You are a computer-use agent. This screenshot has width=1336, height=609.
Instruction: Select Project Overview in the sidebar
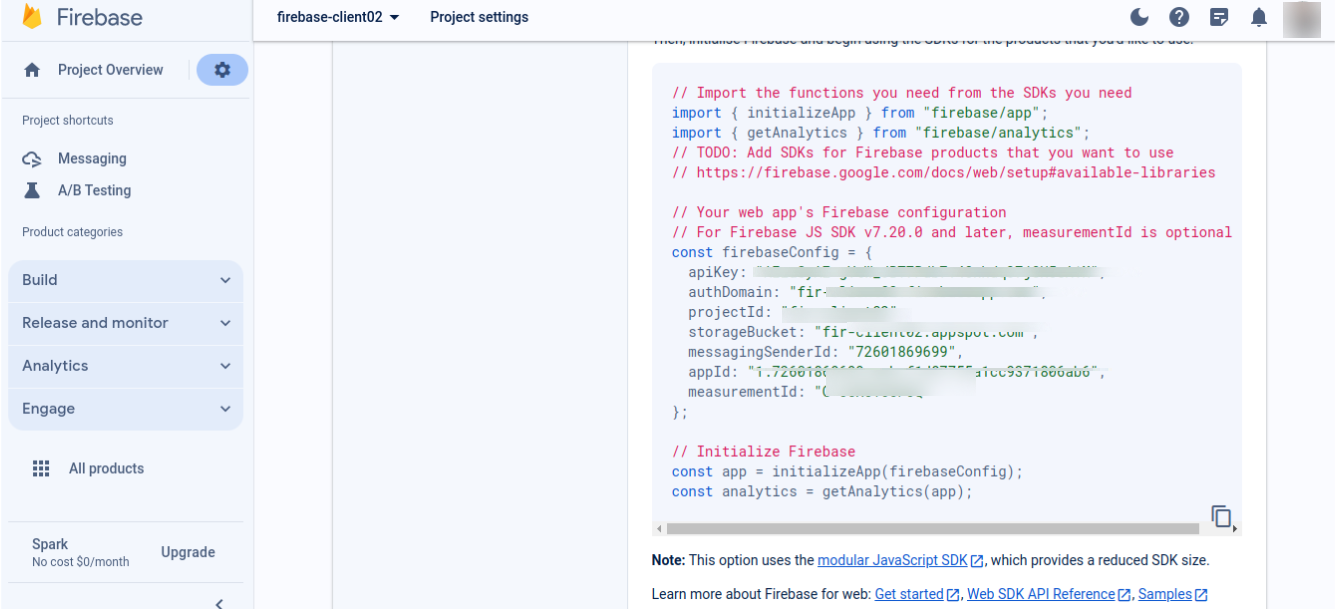(110, 69)
